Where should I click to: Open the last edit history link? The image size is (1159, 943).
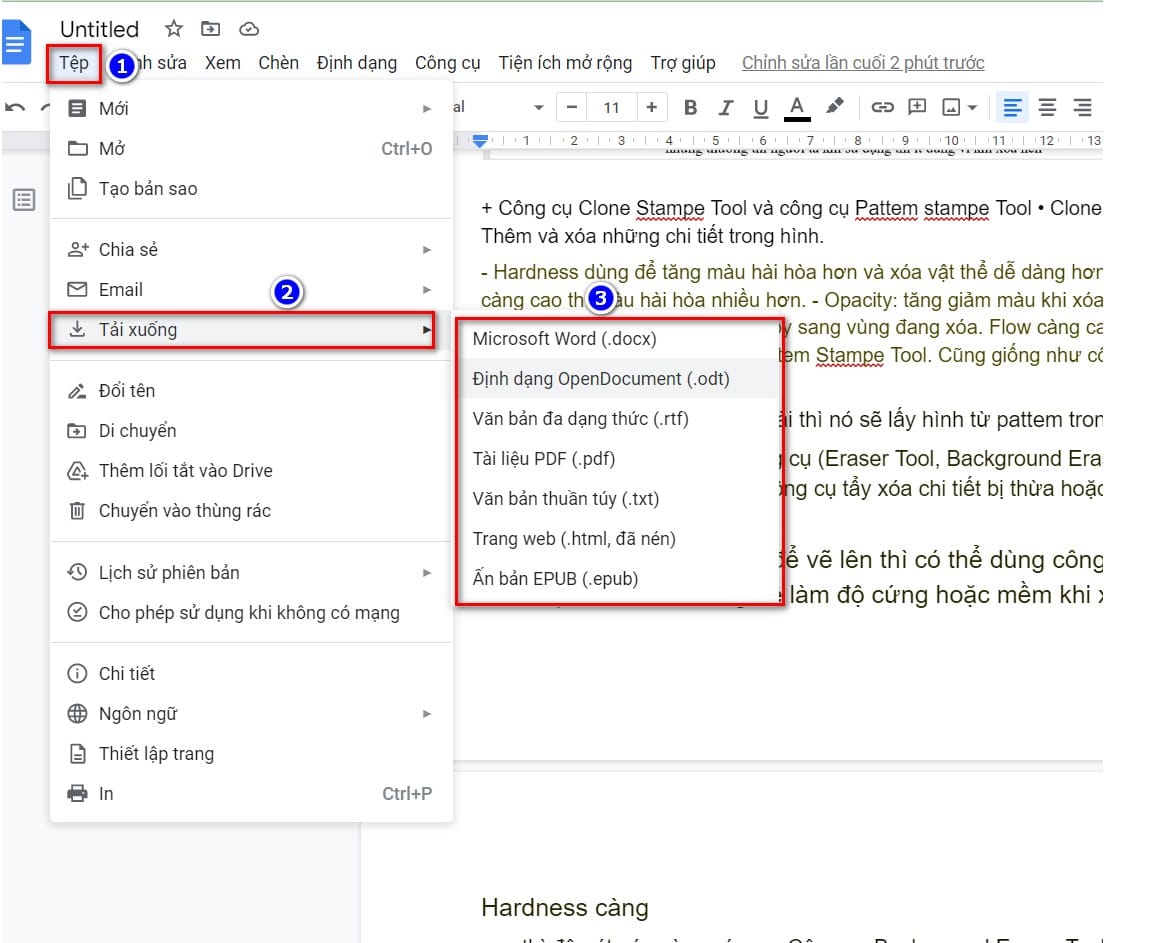click(x=863, y=63)
